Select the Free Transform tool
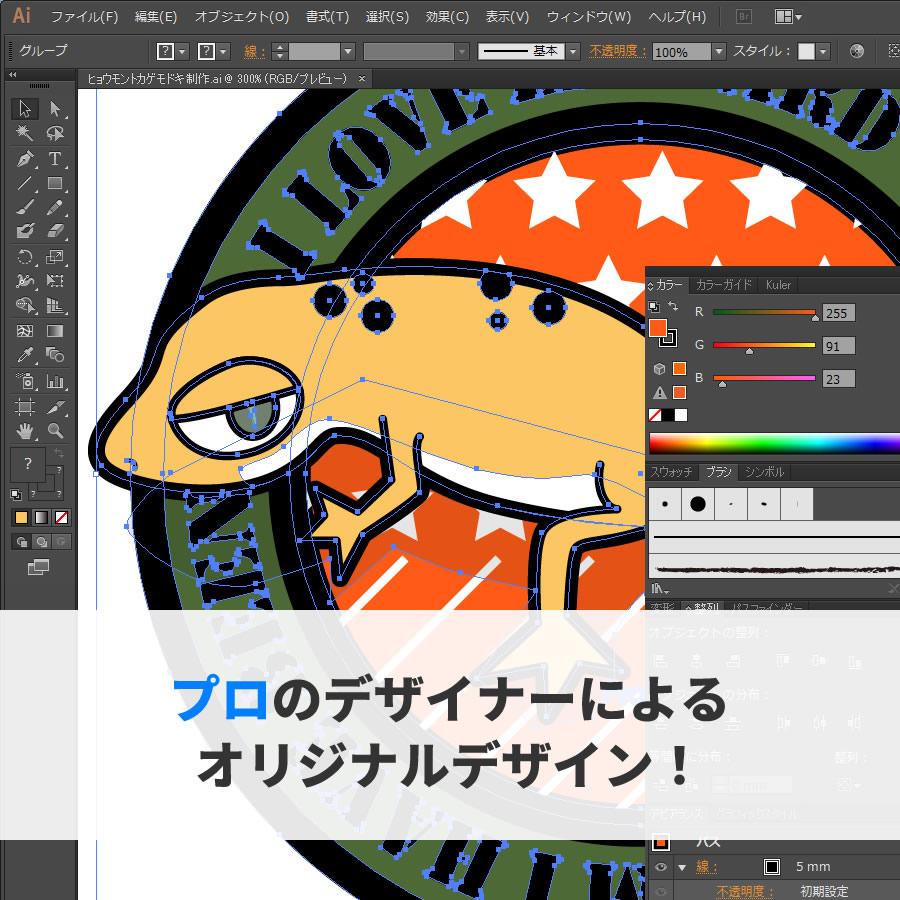Screen dimensions: 900x900 click(x=55, y=281)
